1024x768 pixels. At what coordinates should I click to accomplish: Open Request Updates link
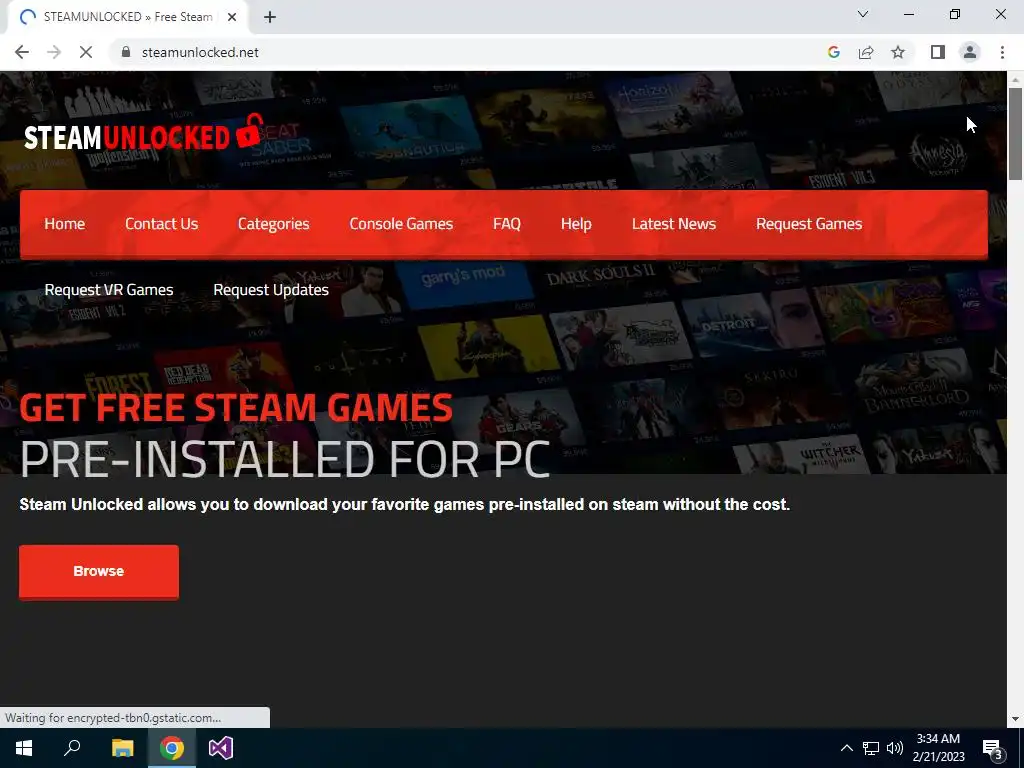coord(271,290)
